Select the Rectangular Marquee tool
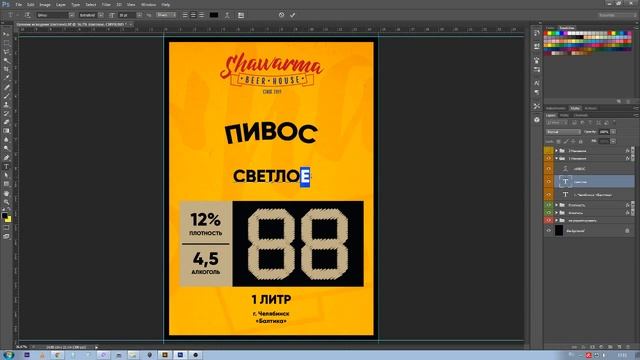 coord(6,43)
